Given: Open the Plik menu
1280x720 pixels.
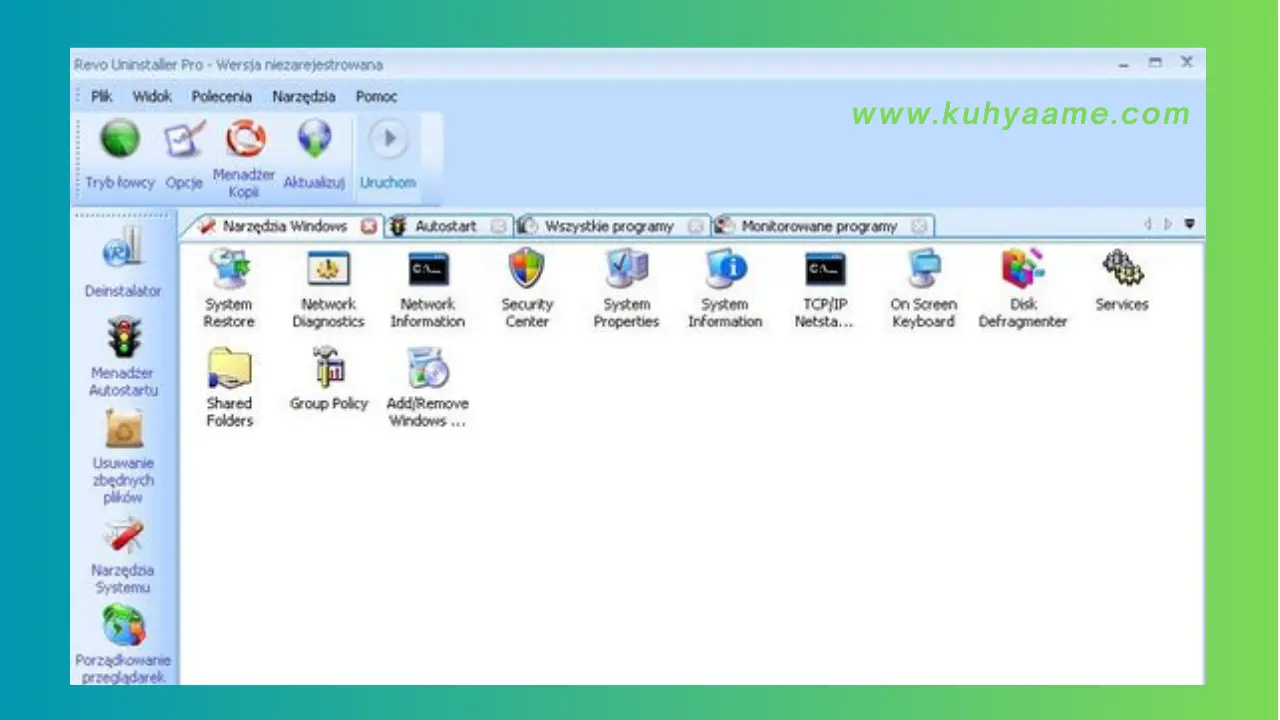Looking at the screenshot, I should [x=102, y=97].
